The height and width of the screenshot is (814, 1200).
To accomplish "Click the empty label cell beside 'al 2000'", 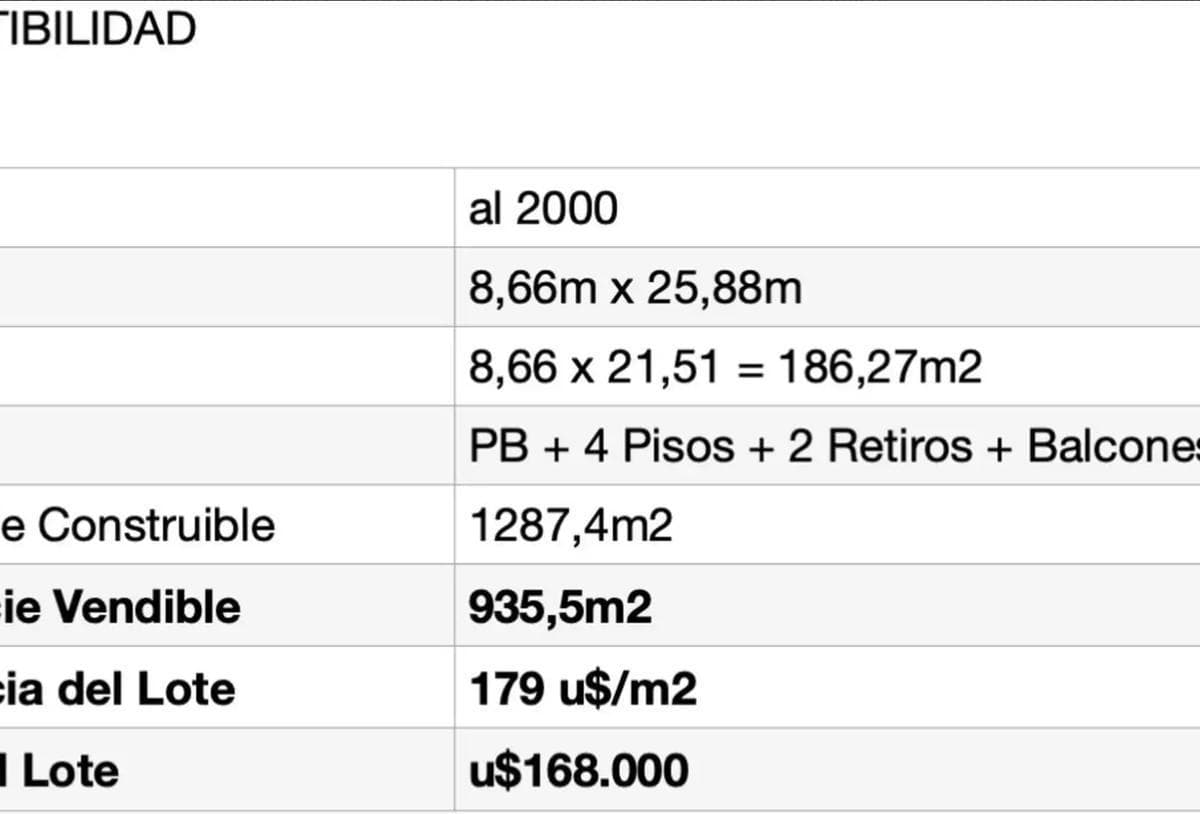I will [x=225, y=209].
